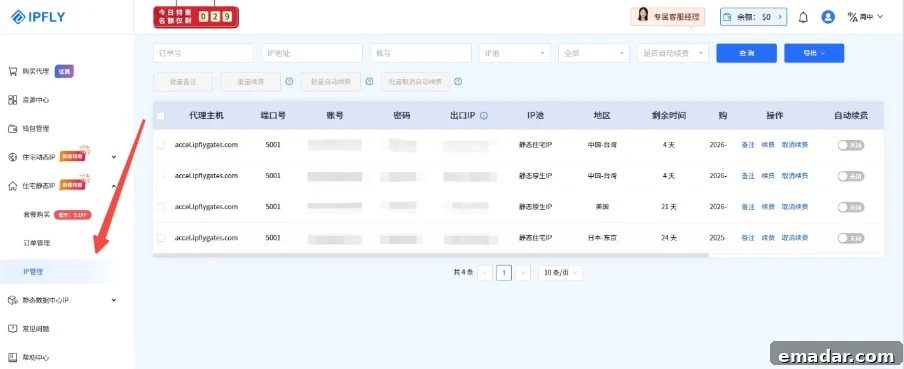Open the 10 条/页 page size dropdown

pyautogui.click(x=560, y=273)
